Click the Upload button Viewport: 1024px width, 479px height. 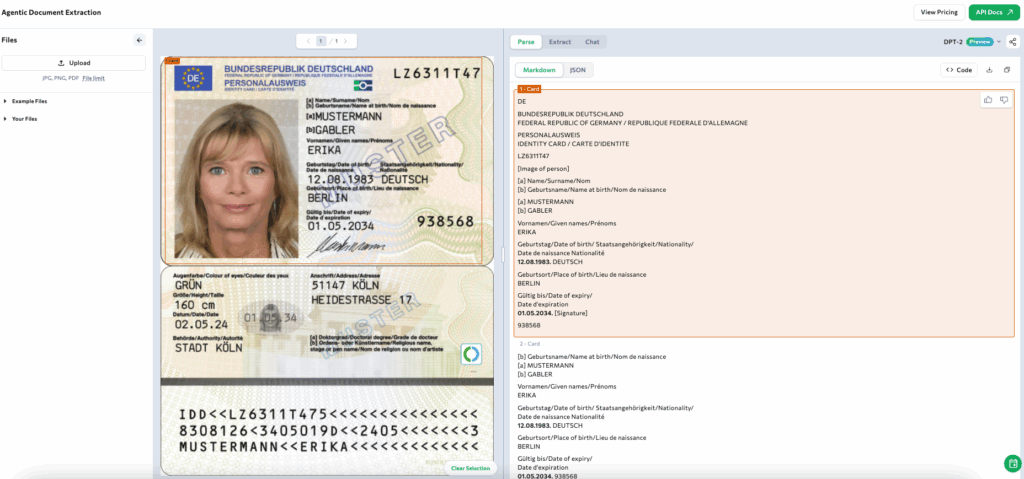(x=74, y=62)
